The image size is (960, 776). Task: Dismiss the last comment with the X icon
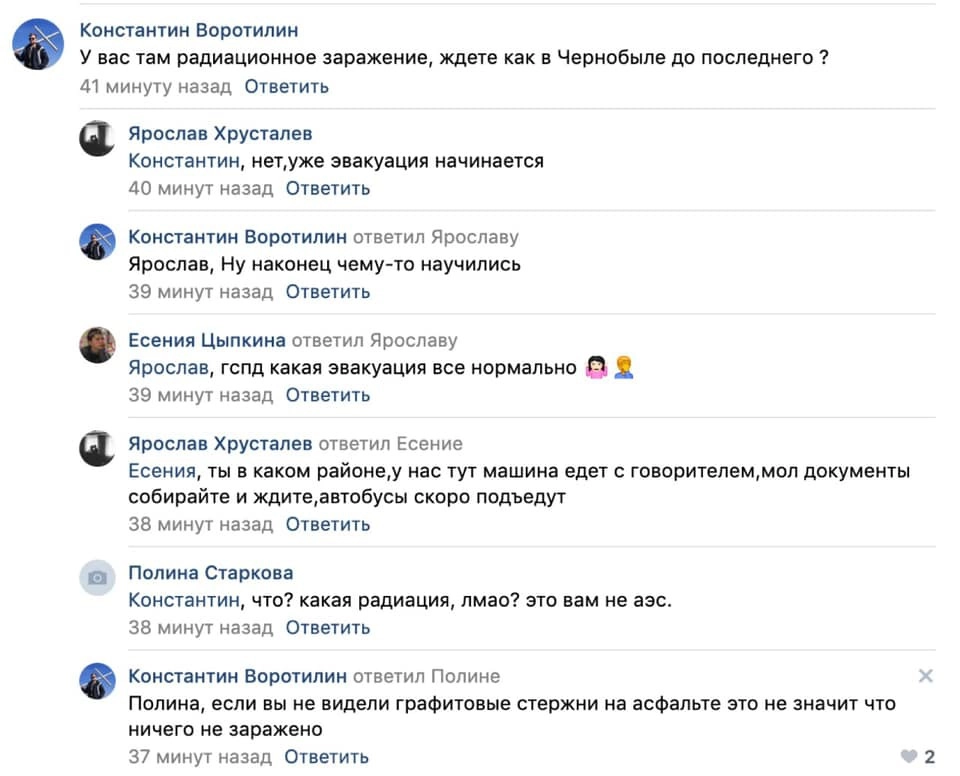[x=925, y=676]
